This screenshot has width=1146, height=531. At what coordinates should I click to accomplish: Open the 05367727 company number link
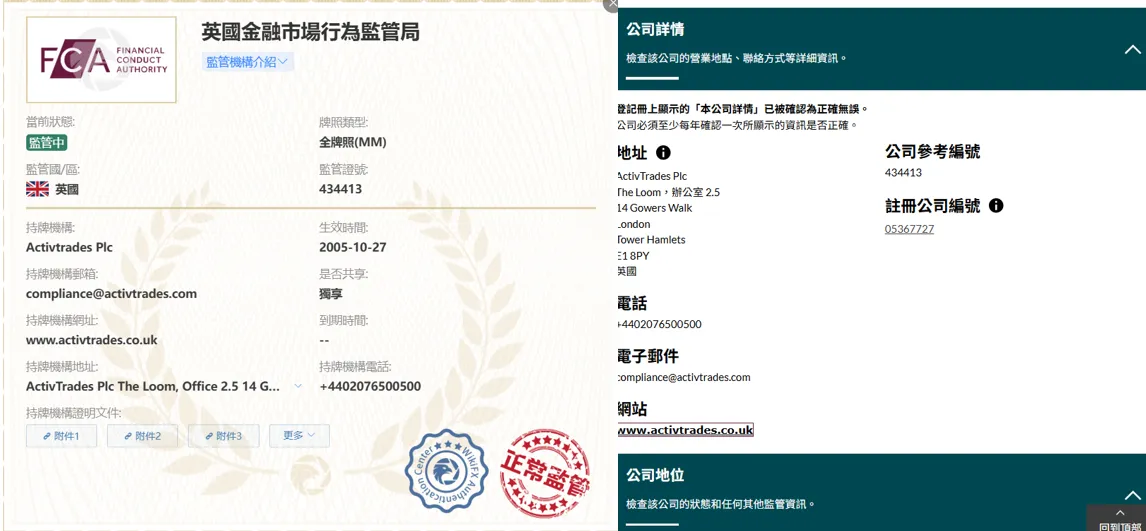click(x=909, y=229)
